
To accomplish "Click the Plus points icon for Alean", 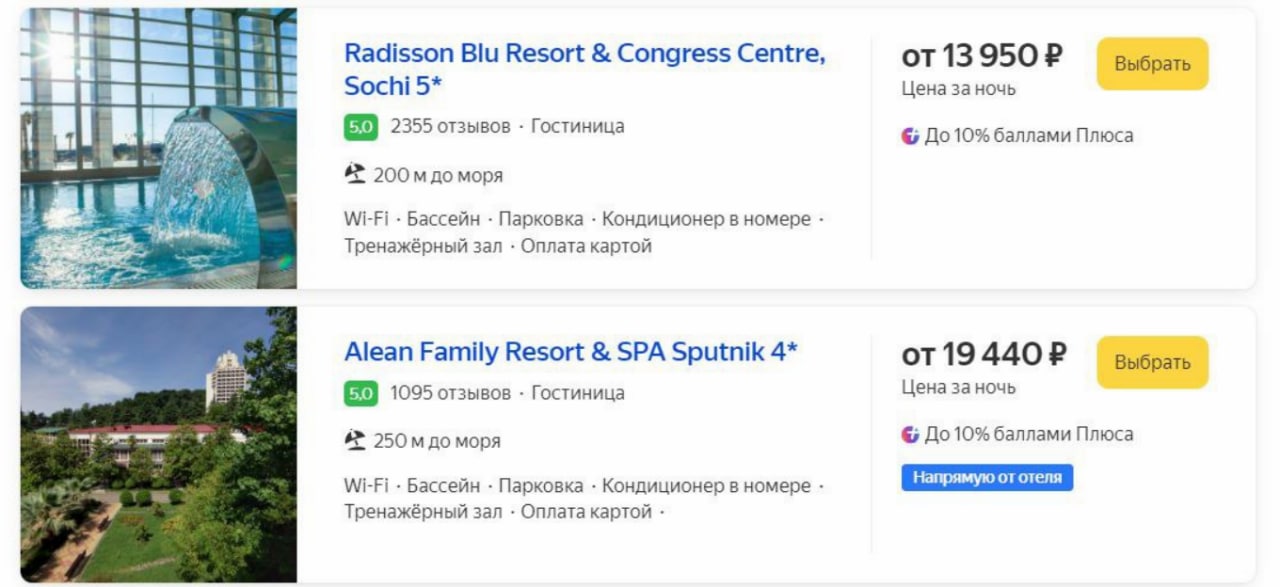I will coord(910,435).
